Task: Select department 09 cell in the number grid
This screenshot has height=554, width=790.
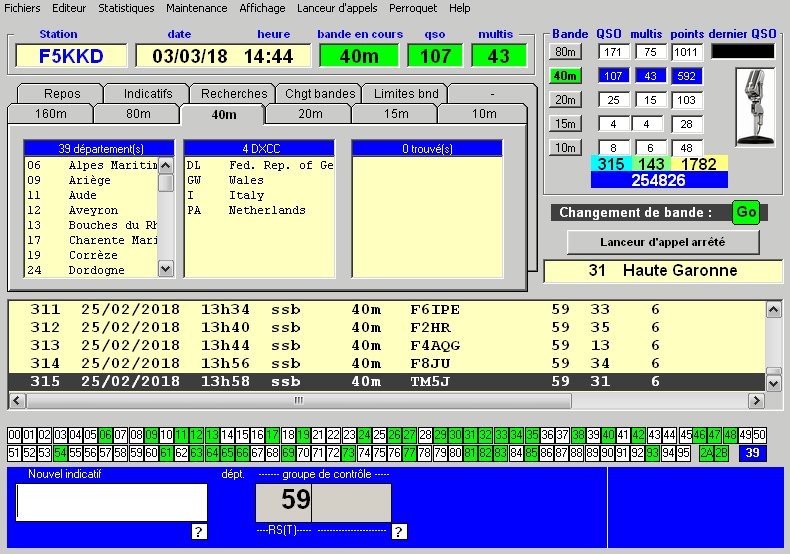Action: [151, 435]
